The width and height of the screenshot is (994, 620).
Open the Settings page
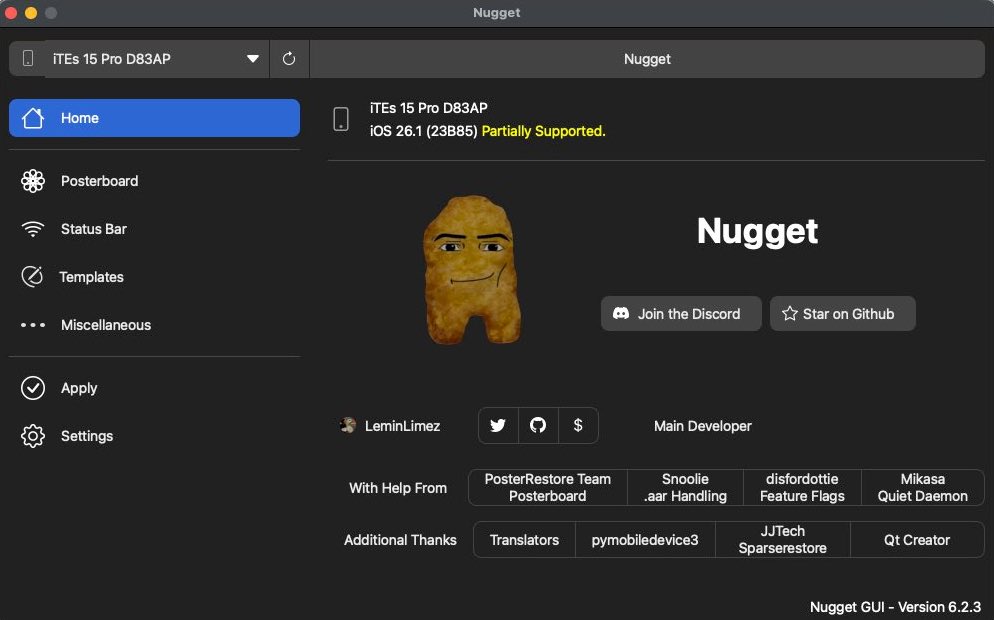click(154, 436)
